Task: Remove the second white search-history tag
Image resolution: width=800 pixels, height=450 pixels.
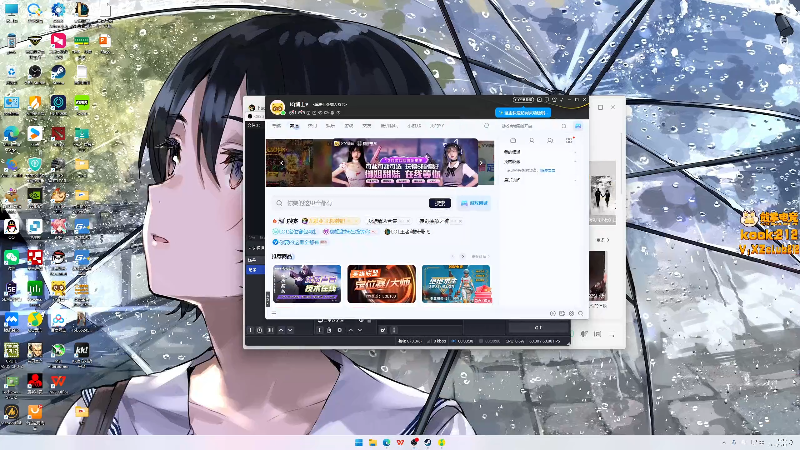Action: (460, 221)
